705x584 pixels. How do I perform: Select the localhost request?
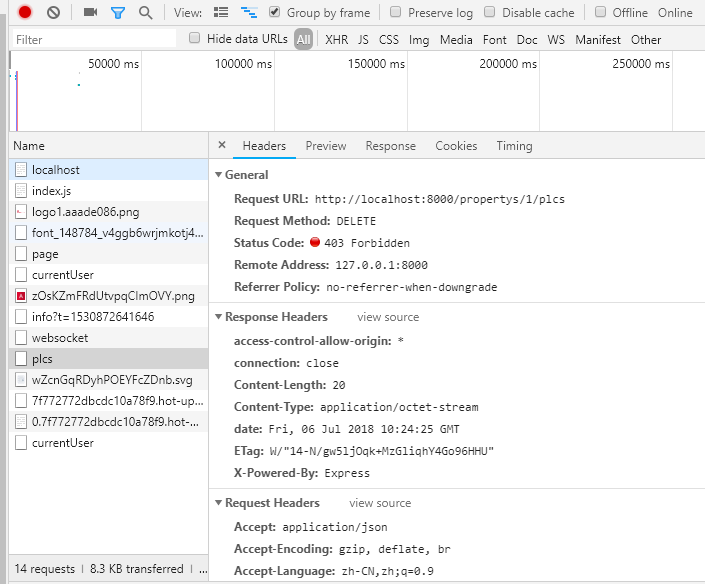(x=108, y=169)
